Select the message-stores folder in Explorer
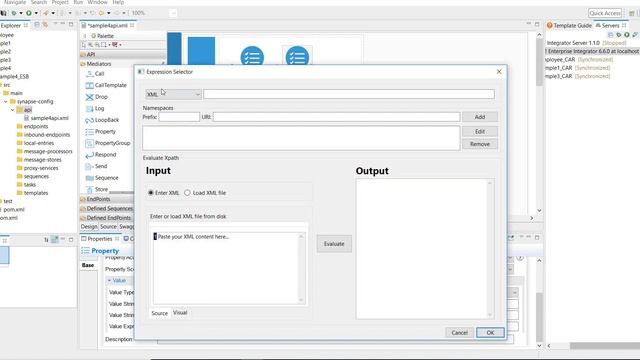The height and width of the screenshot is (360, 640). (x=39, y=160)
